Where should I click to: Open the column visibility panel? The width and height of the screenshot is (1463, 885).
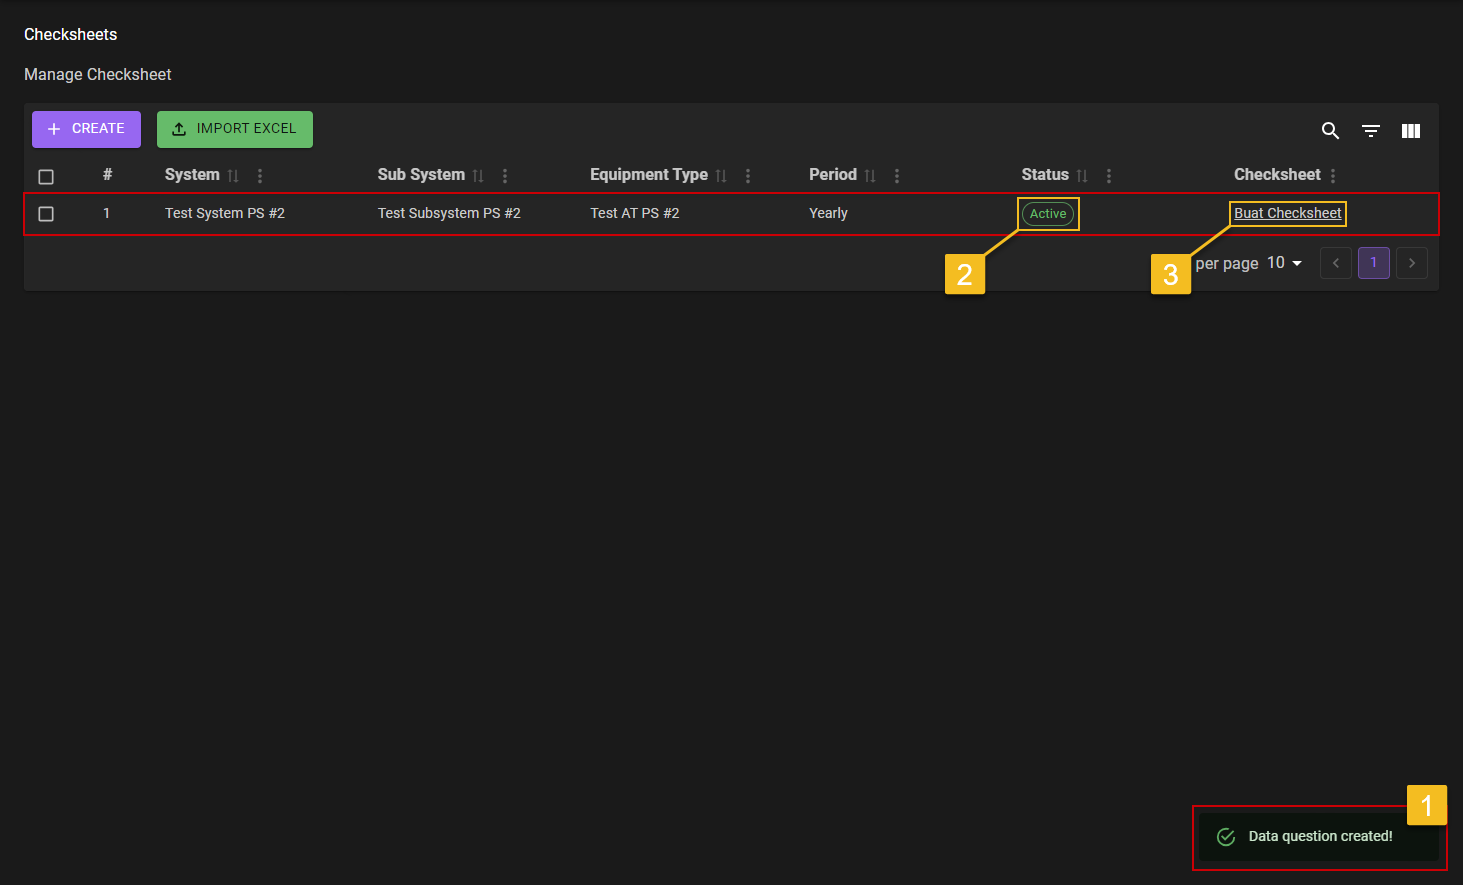pyautogui.click(x=1410, y=130)
